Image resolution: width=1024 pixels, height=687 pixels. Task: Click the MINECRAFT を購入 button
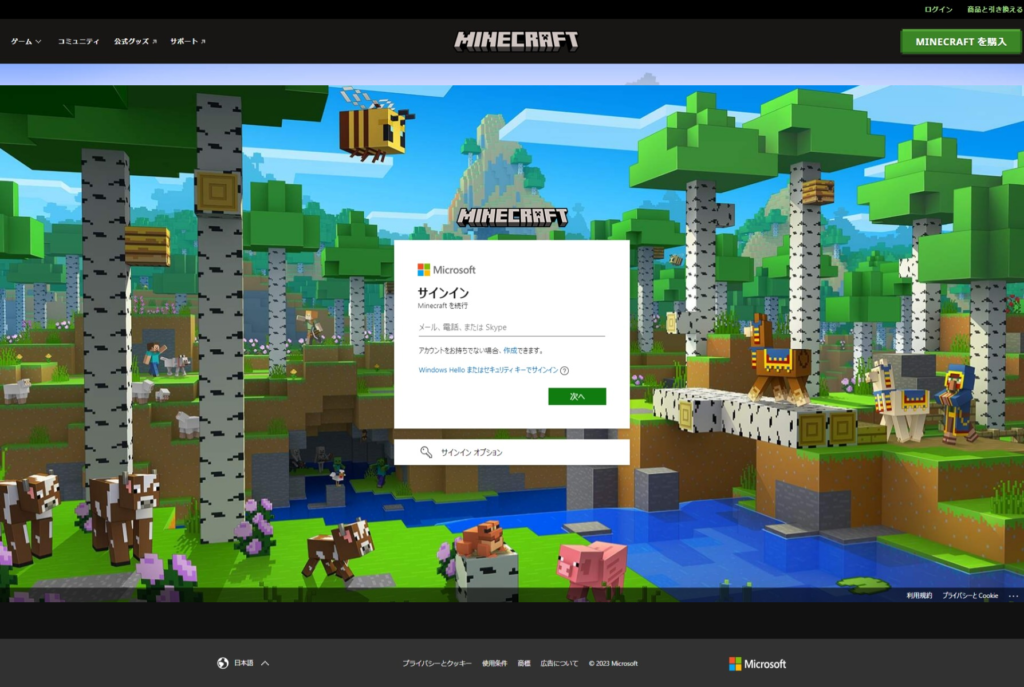(x=961, y=42)
